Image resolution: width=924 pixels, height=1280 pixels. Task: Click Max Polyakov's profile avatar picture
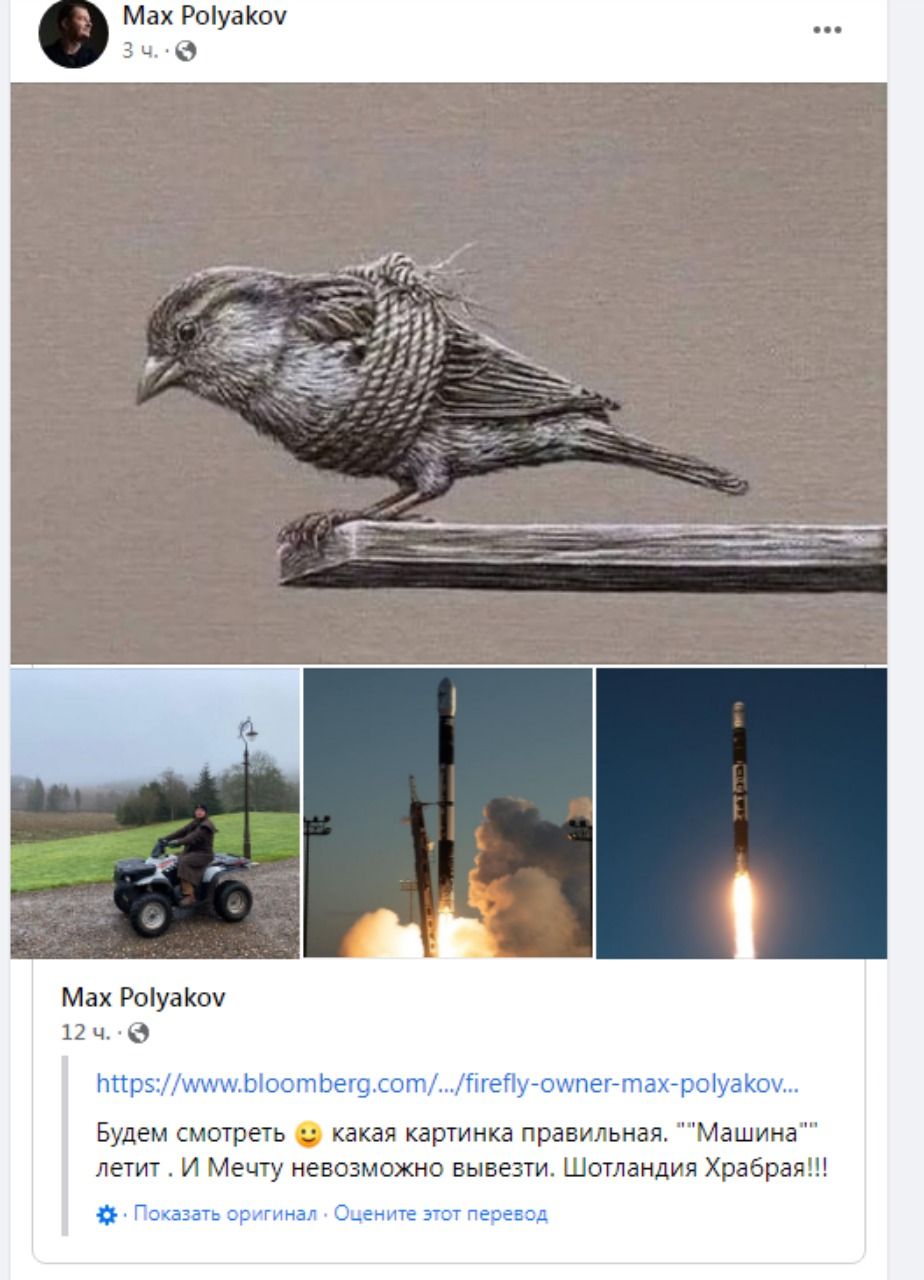(x=73, y=33)
